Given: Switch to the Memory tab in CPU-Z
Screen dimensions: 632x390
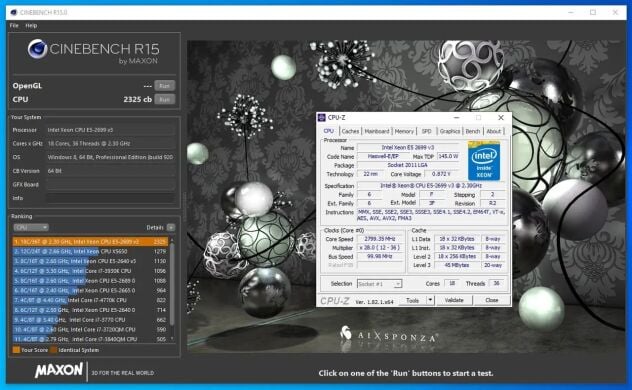Looking at the screenshot, I should [404, 131].
